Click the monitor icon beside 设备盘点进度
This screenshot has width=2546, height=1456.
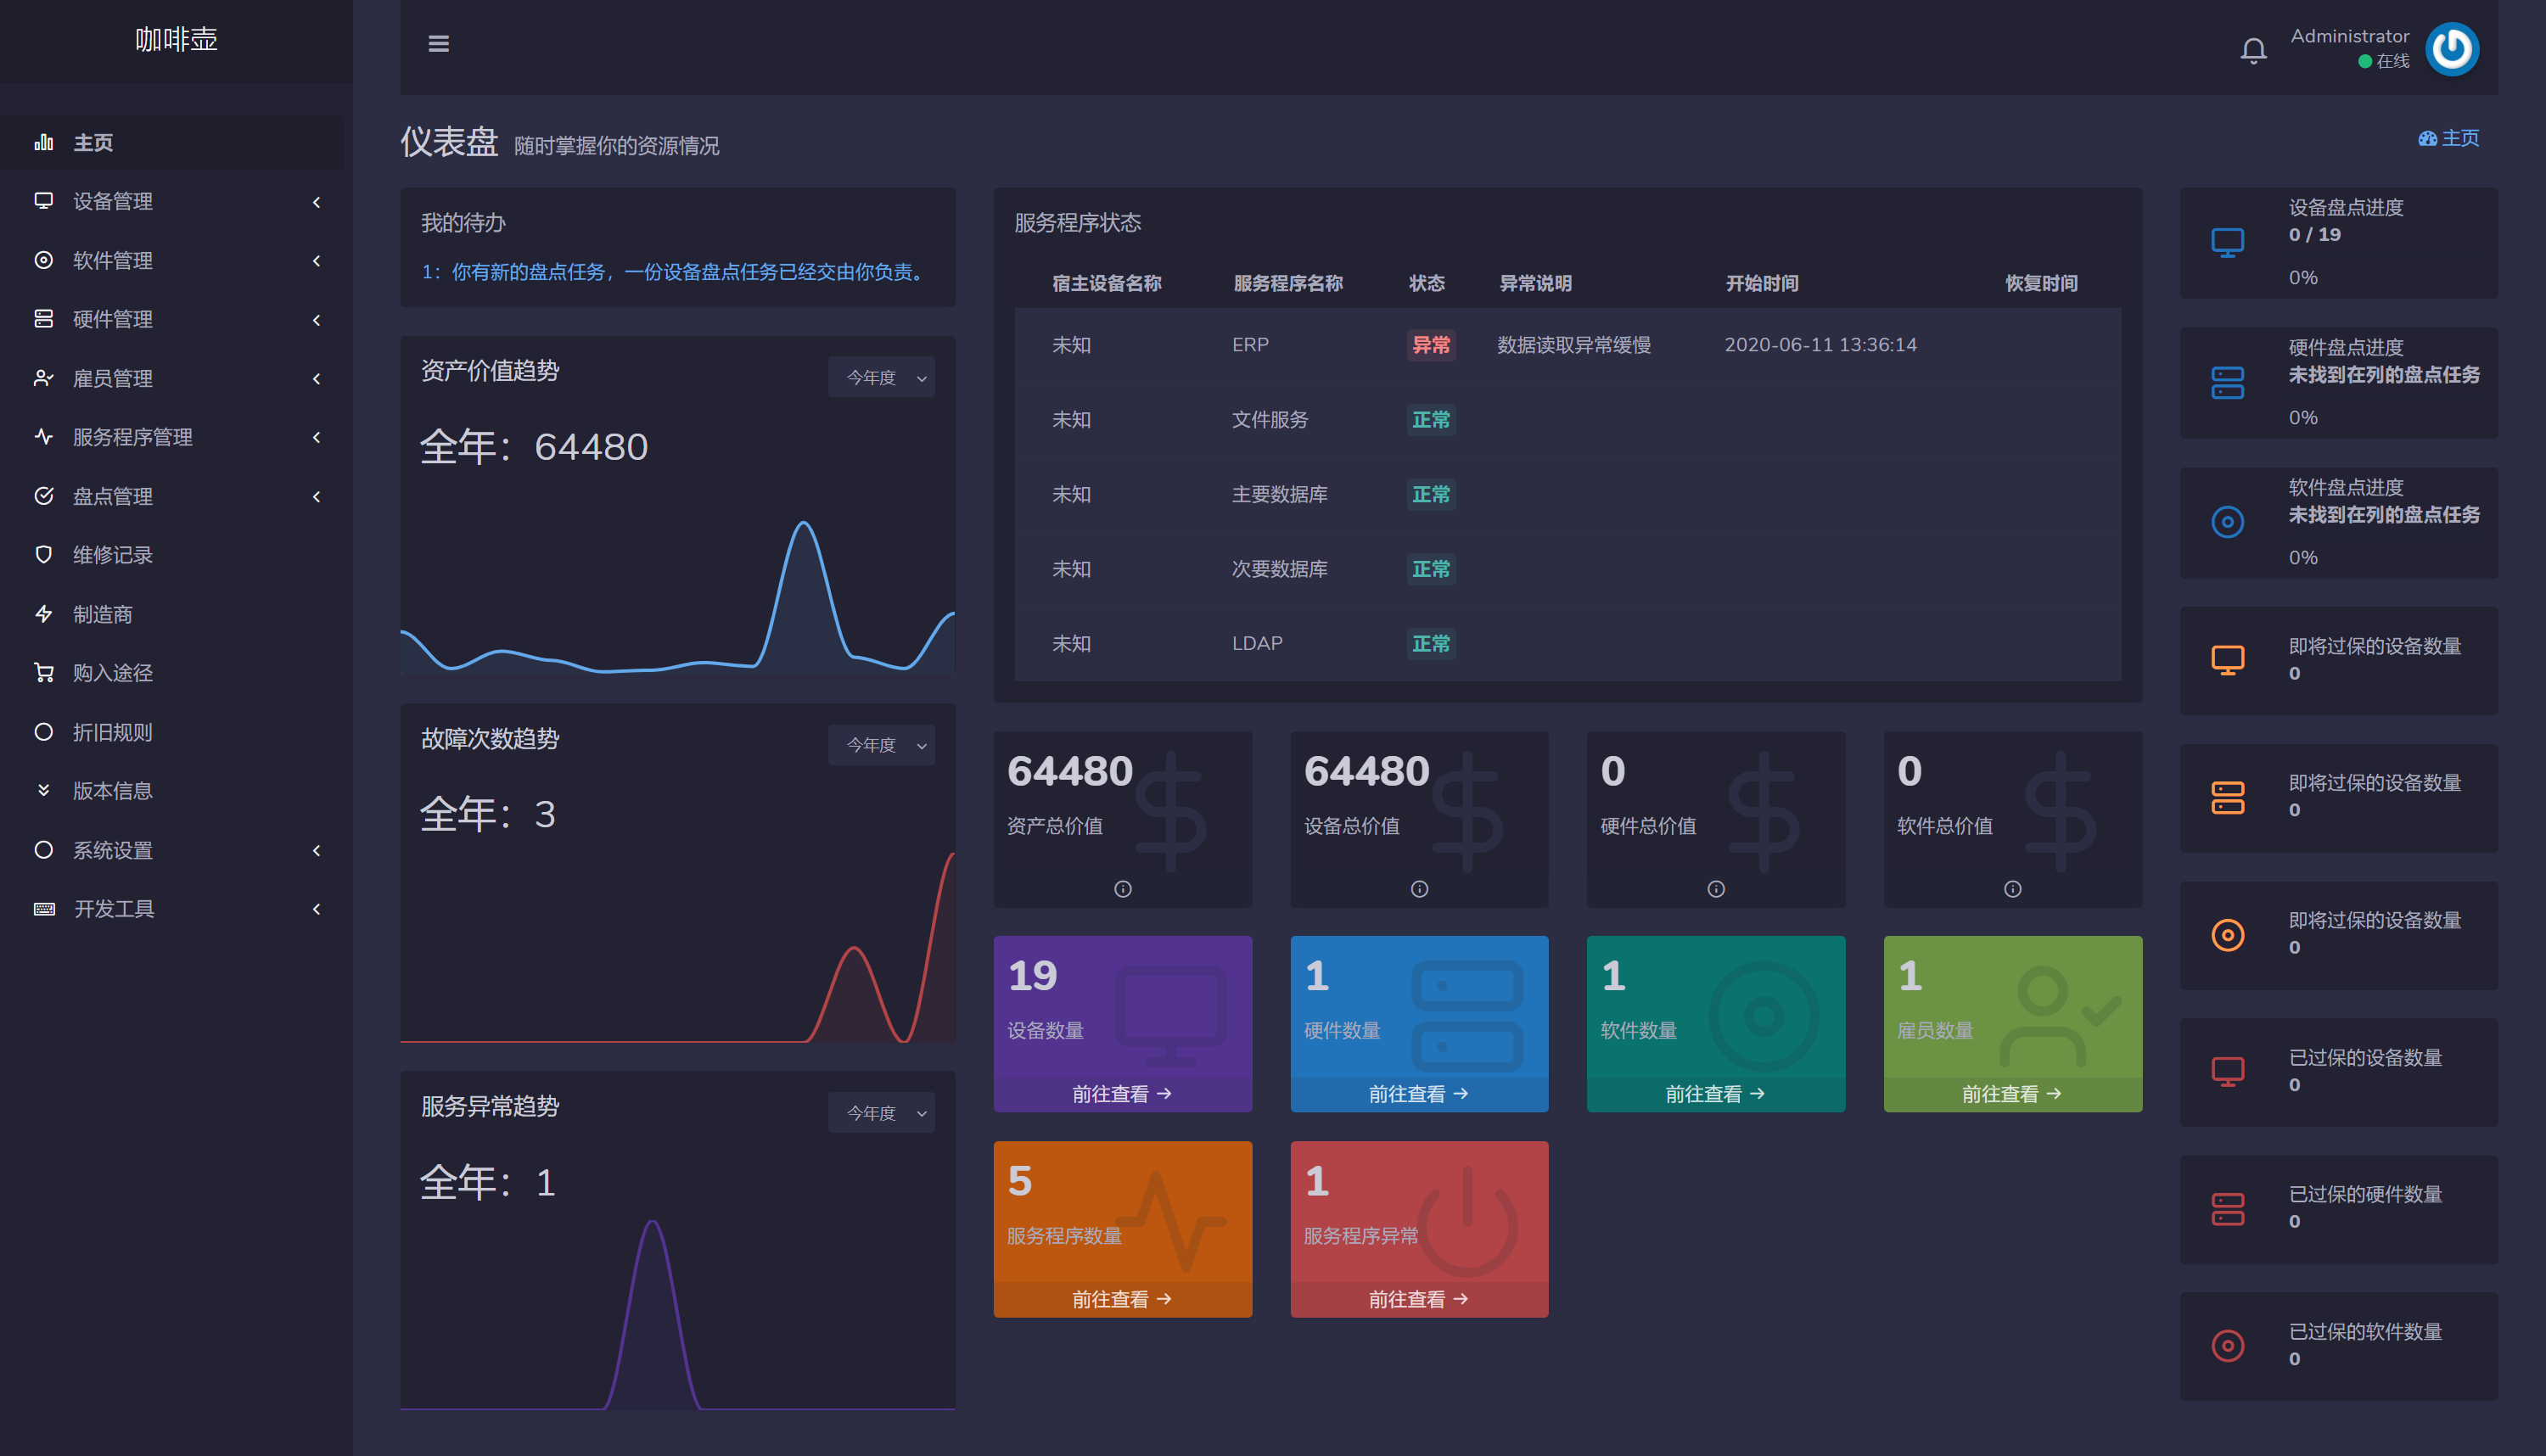pyautogui.click(x=2227, y=243)
